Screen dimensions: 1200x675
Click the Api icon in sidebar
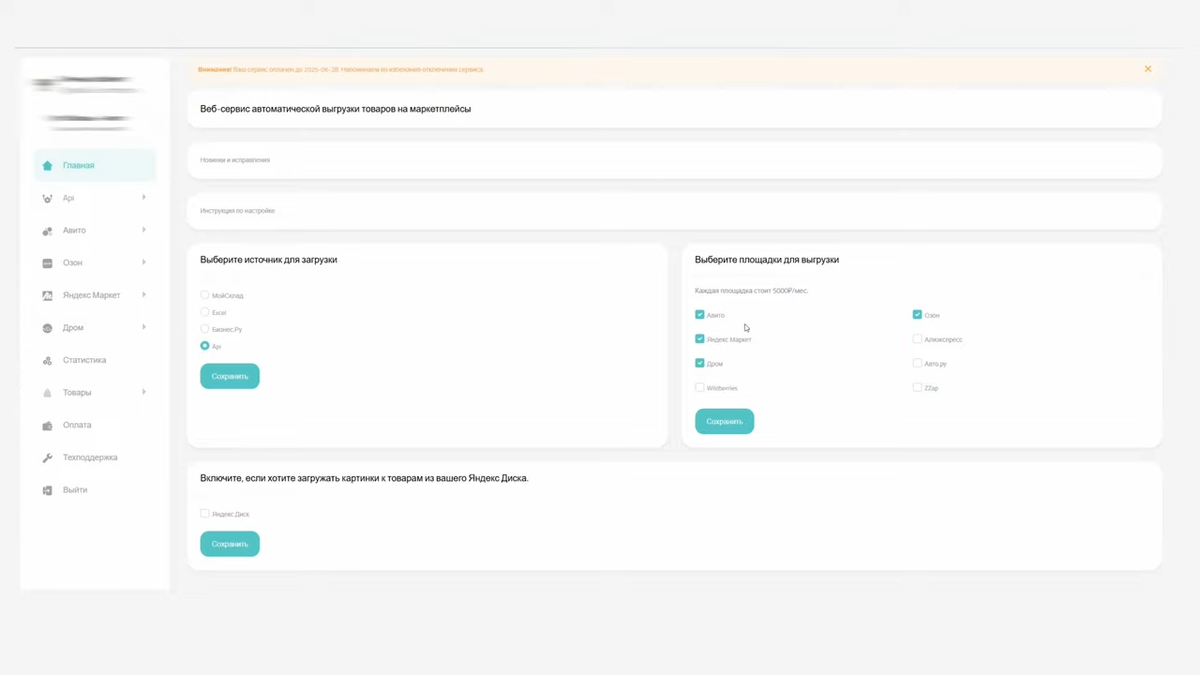(x=47, y=198)
